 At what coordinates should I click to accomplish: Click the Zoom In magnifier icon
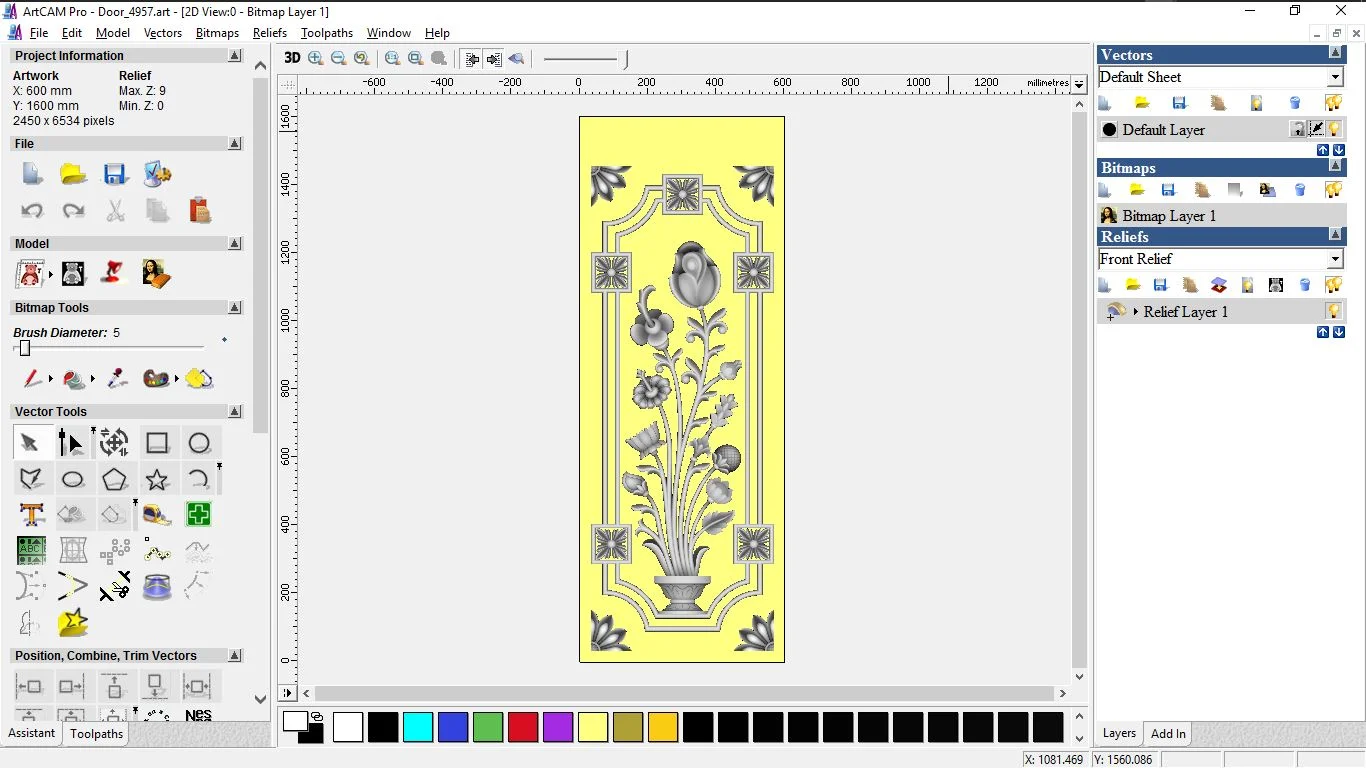tap(316, 59)
